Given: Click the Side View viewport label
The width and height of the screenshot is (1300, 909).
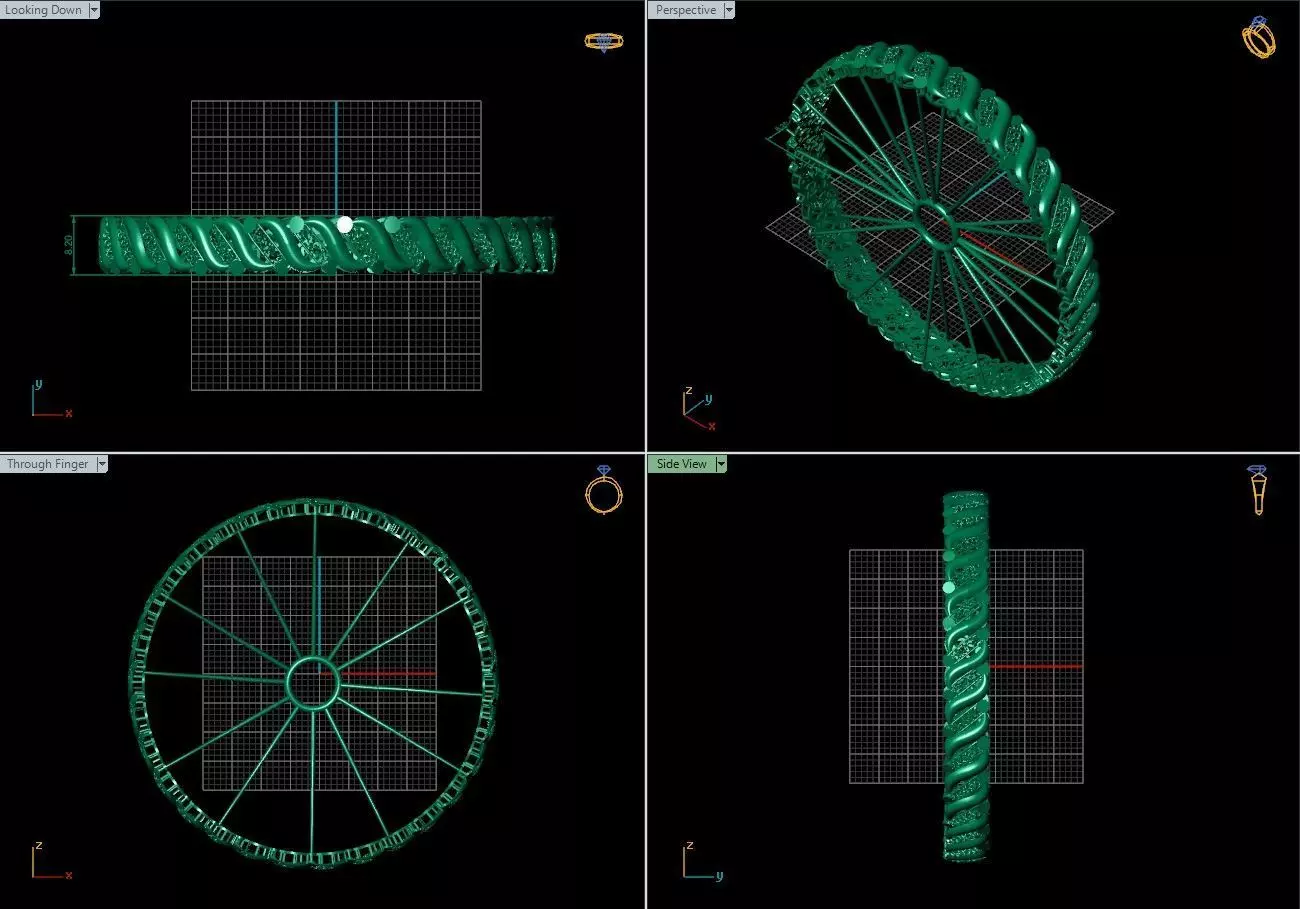Looking at the screenshot, I should (x=681, y=464).
